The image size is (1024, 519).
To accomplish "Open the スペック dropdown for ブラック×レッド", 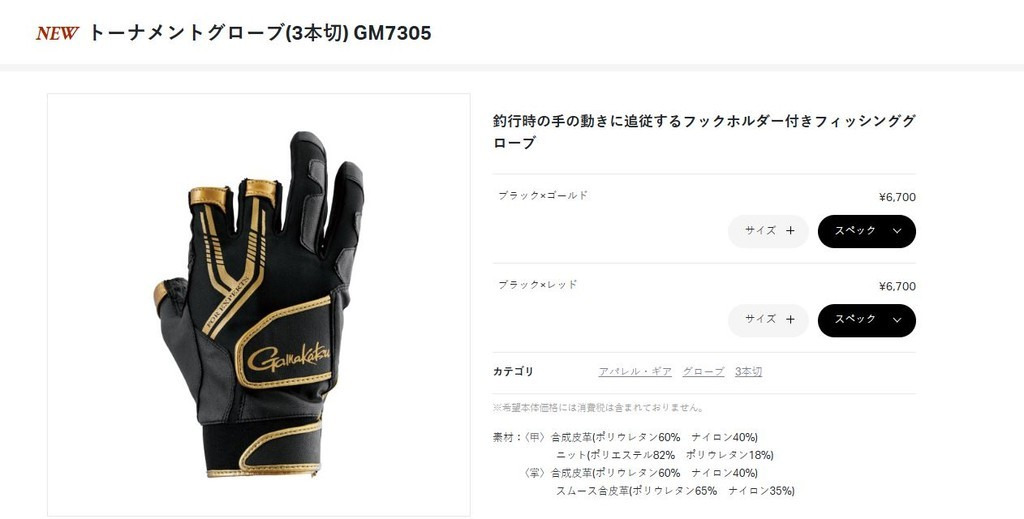I will tap(867, 320).
